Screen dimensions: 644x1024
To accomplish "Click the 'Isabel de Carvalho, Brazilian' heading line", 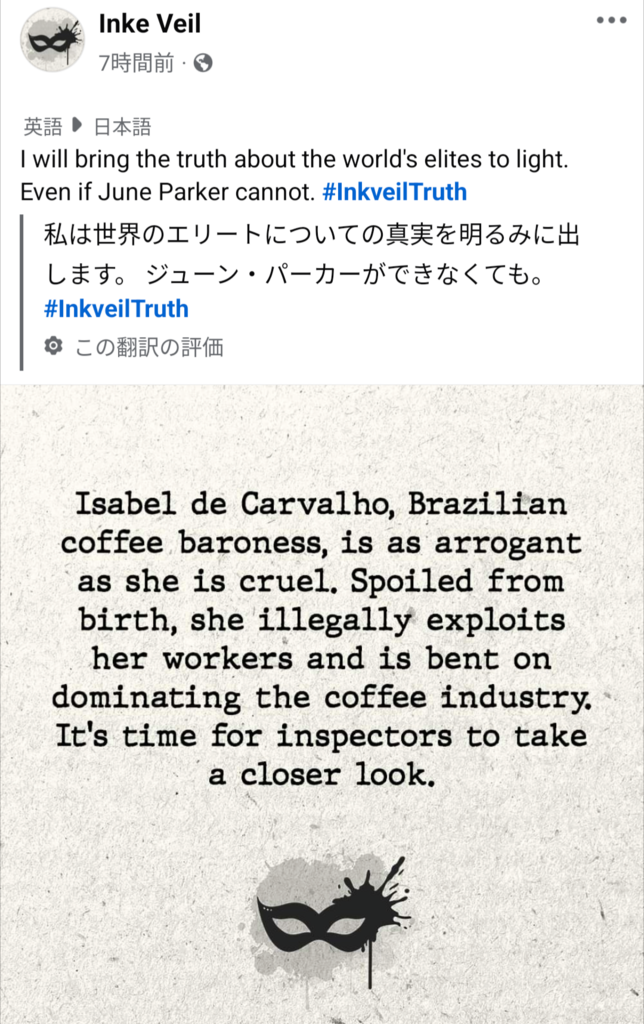I will tap(321, 504).
